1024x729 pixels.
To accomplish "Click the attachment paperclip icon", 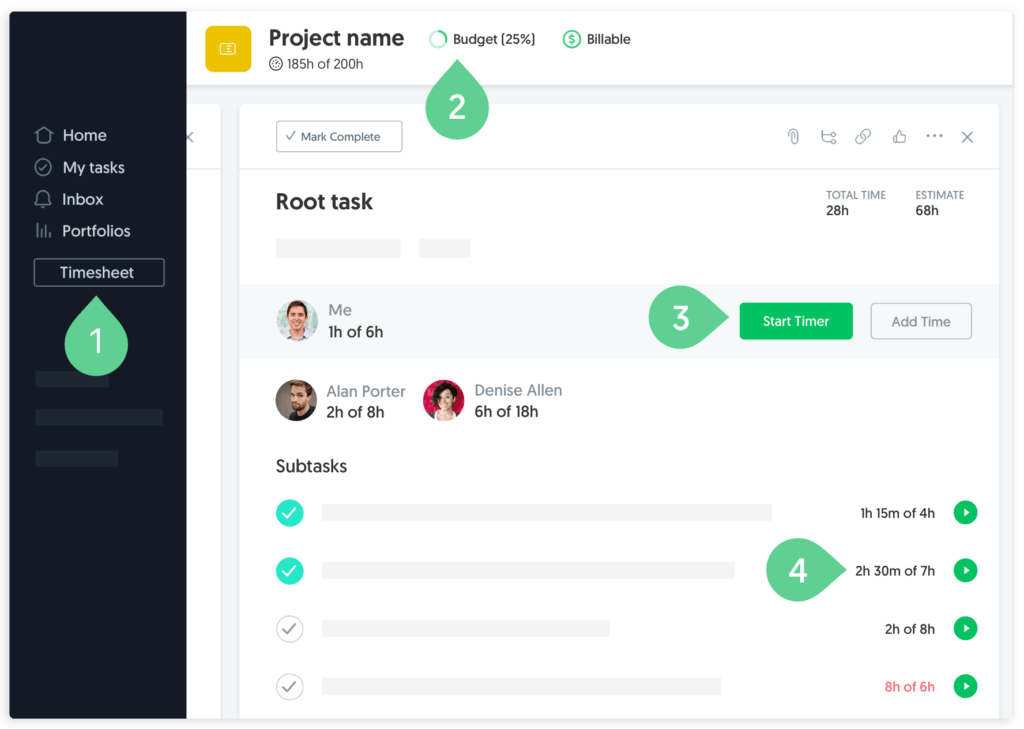I will click(793, 137).
